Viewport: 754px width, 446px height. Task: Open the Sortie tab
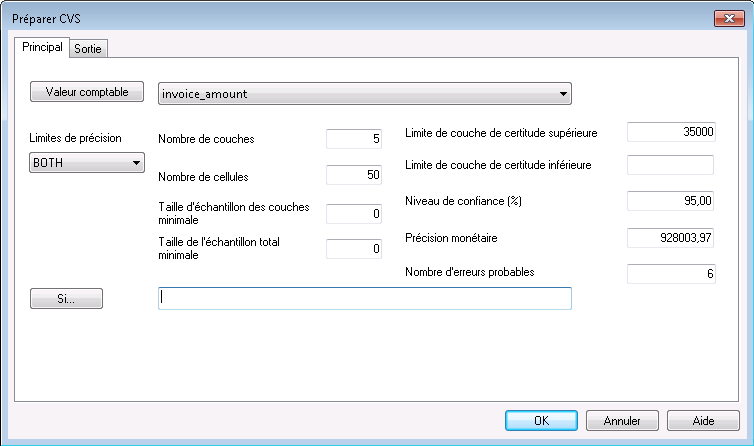point(88,48)
